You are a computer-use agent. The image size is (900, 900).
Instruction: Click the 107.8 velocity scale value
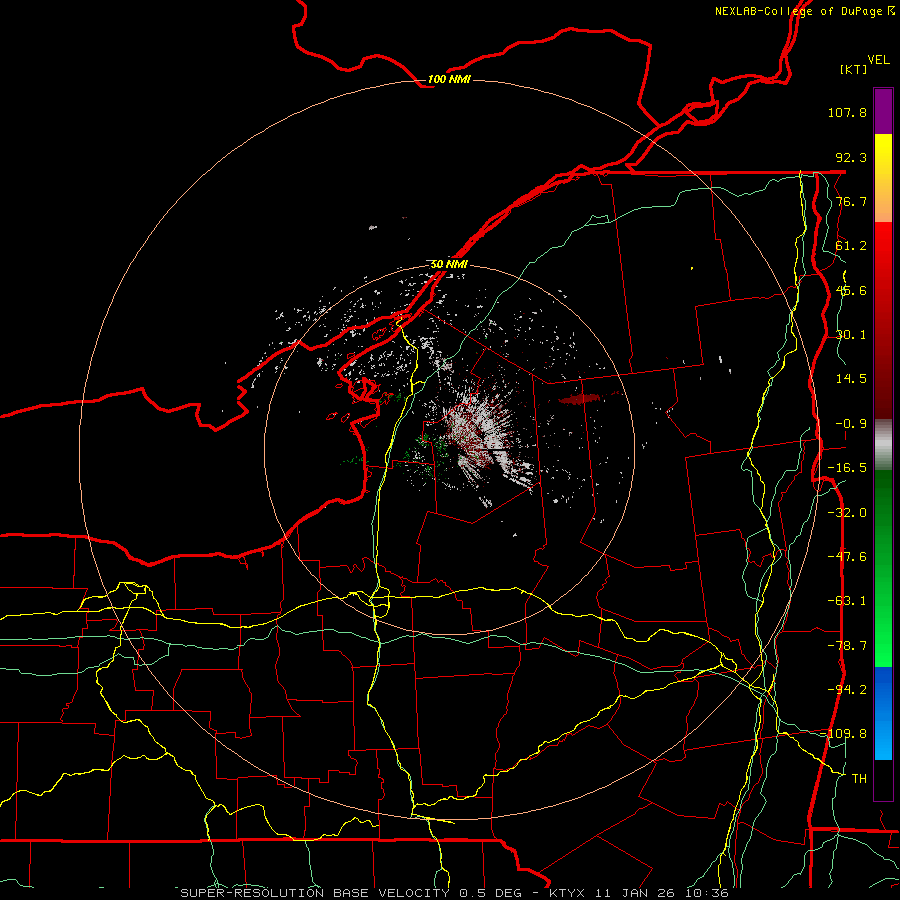pyautogui.click(x=847, y=112)
